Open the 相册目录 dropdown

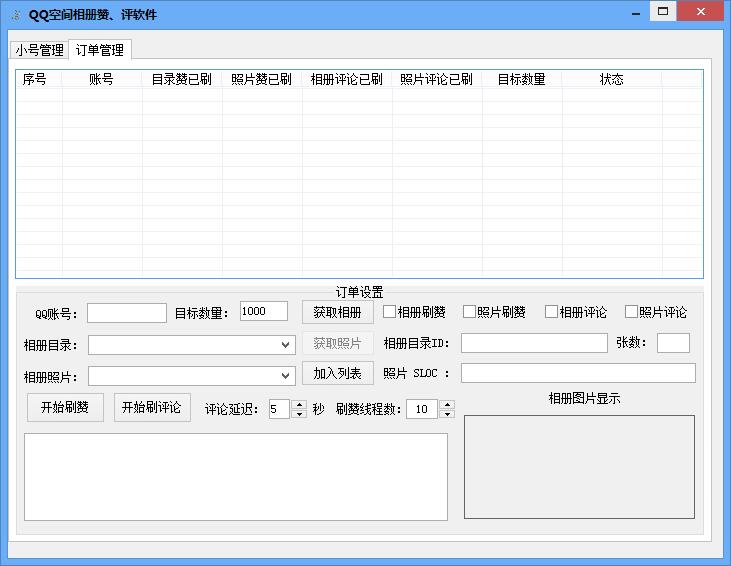(x=192, y=345)
